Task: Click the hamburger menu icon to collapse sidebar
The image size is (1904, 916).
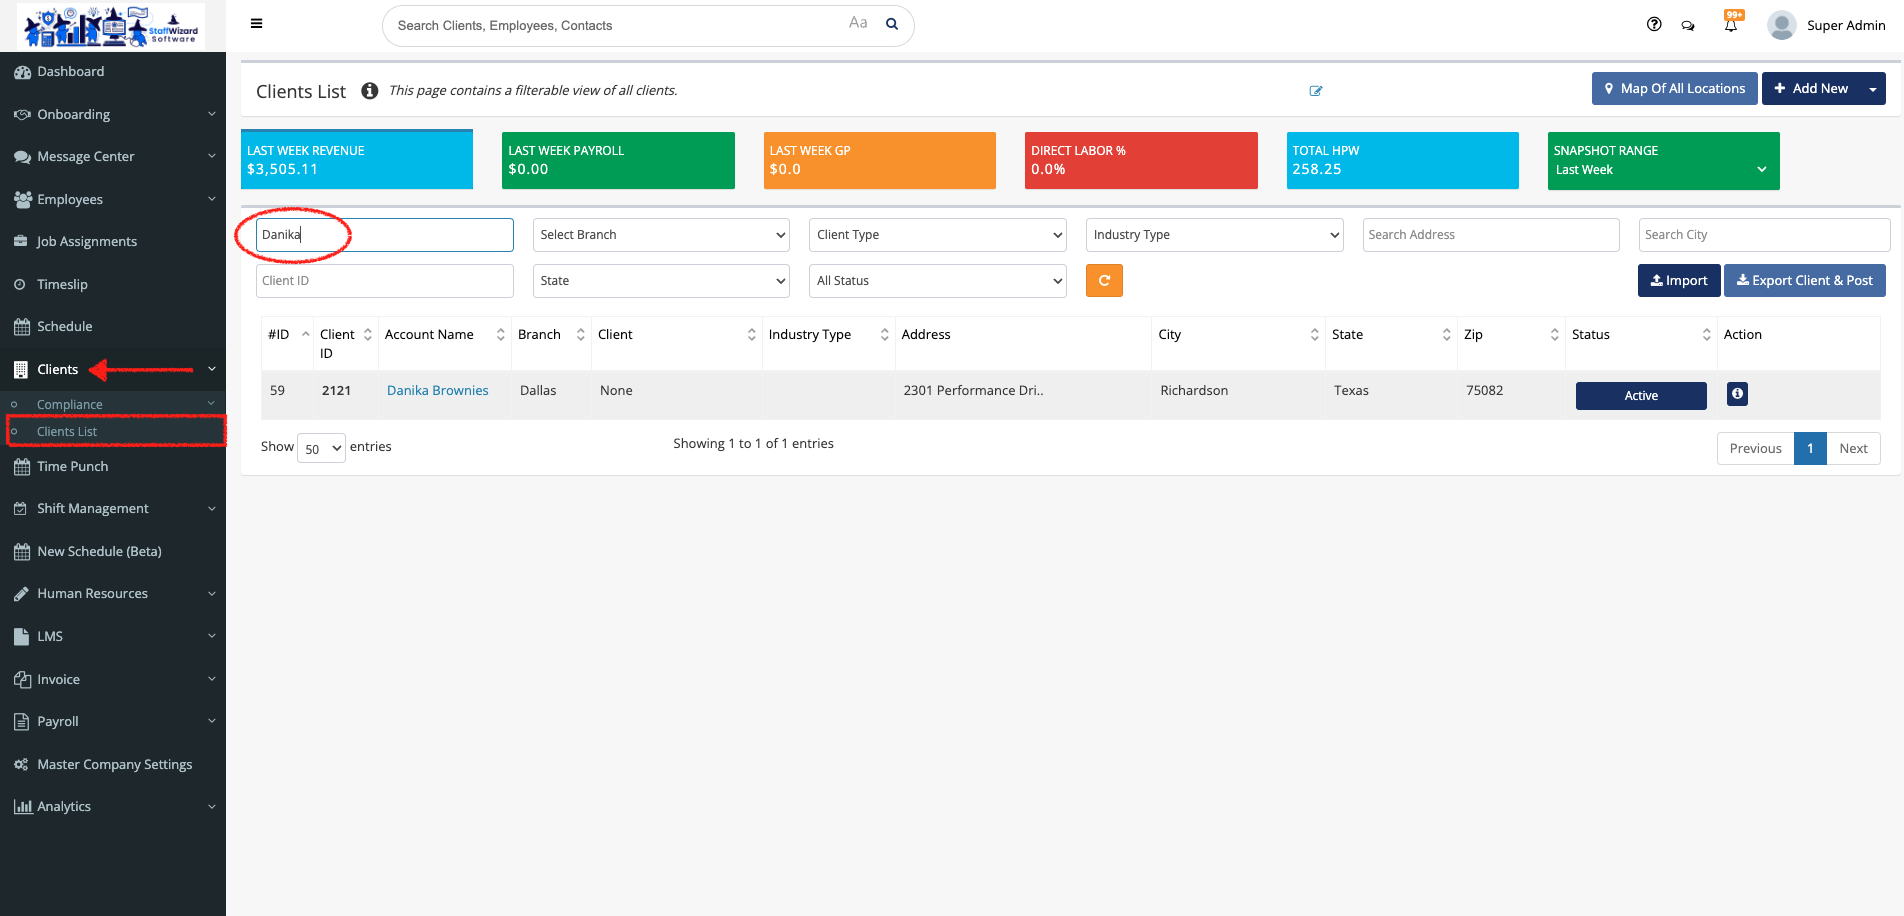Action: pos(257,24)
